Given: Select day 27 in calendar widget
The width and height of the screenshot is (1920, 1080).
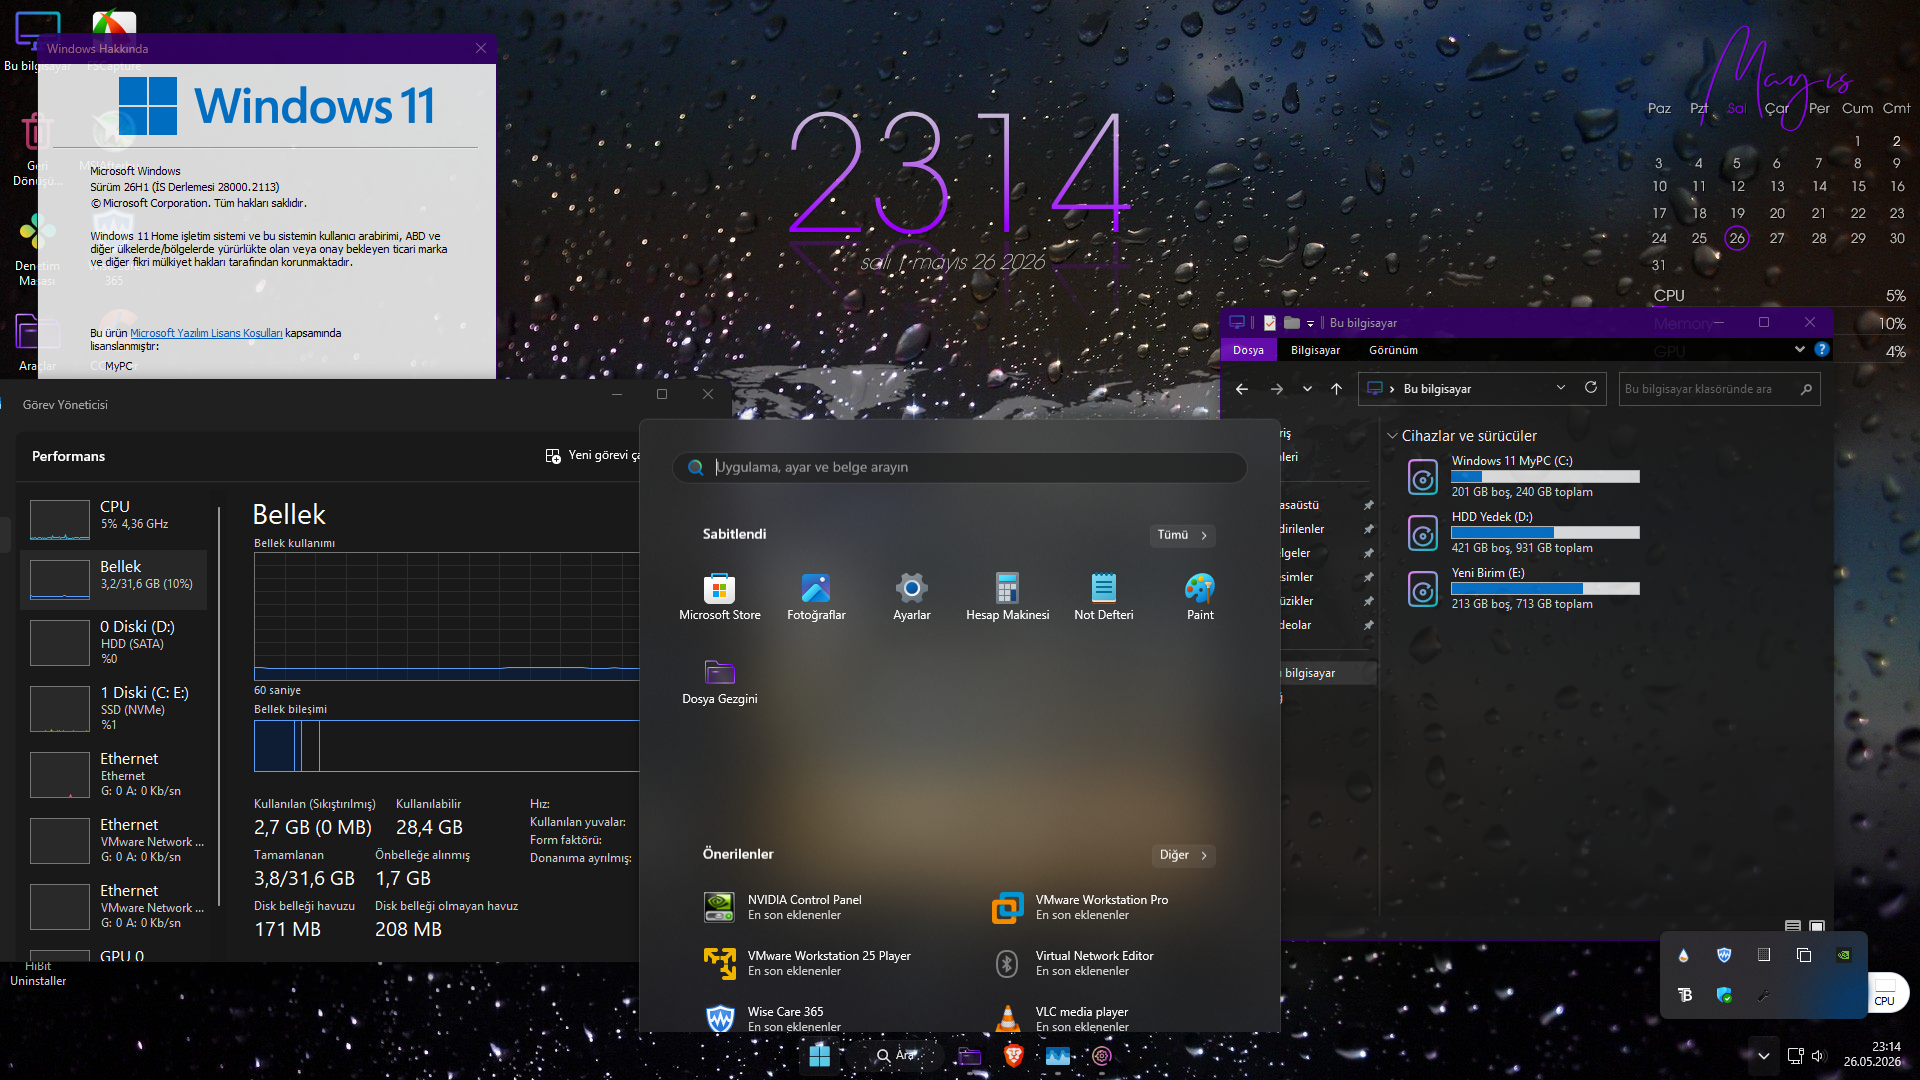Looking at the screenshot, I should coord(1777,238).
